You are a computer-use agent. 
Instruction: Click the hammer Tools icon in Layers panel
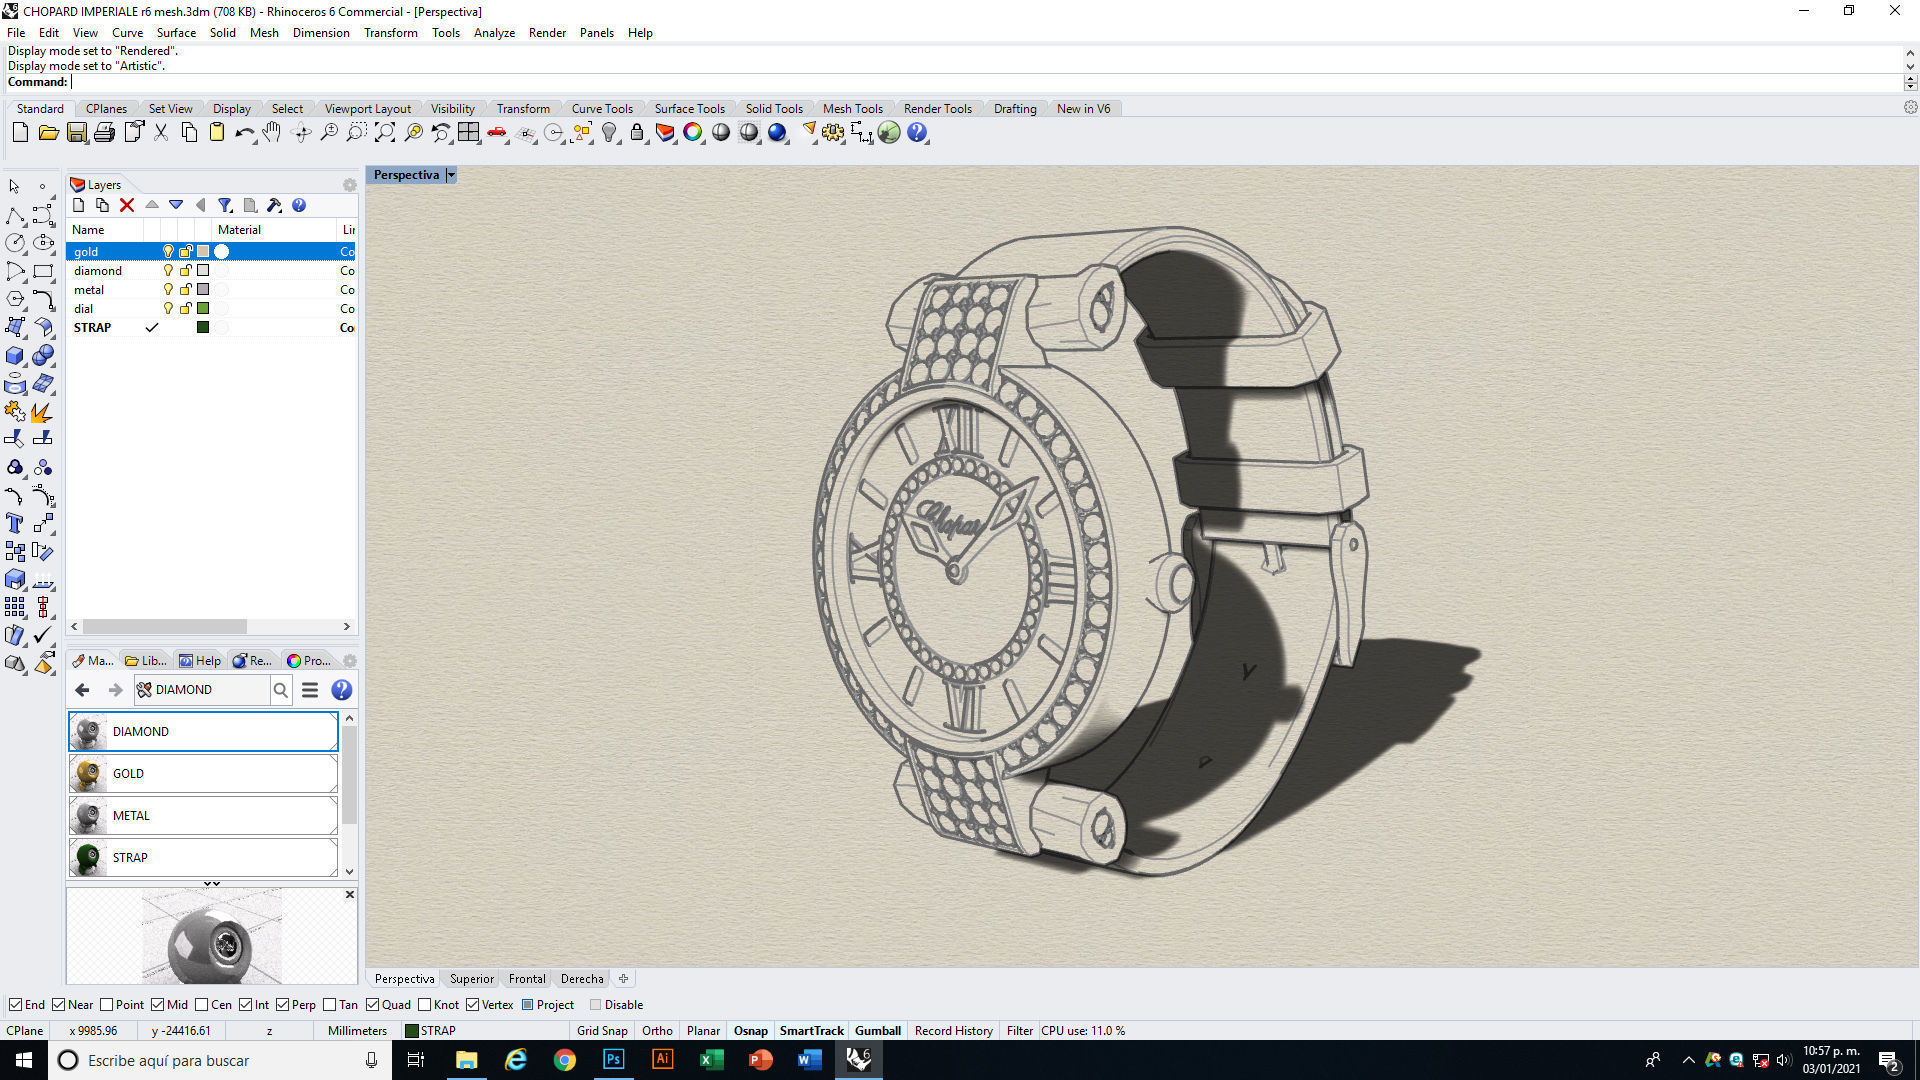click(x=274, y=205)
